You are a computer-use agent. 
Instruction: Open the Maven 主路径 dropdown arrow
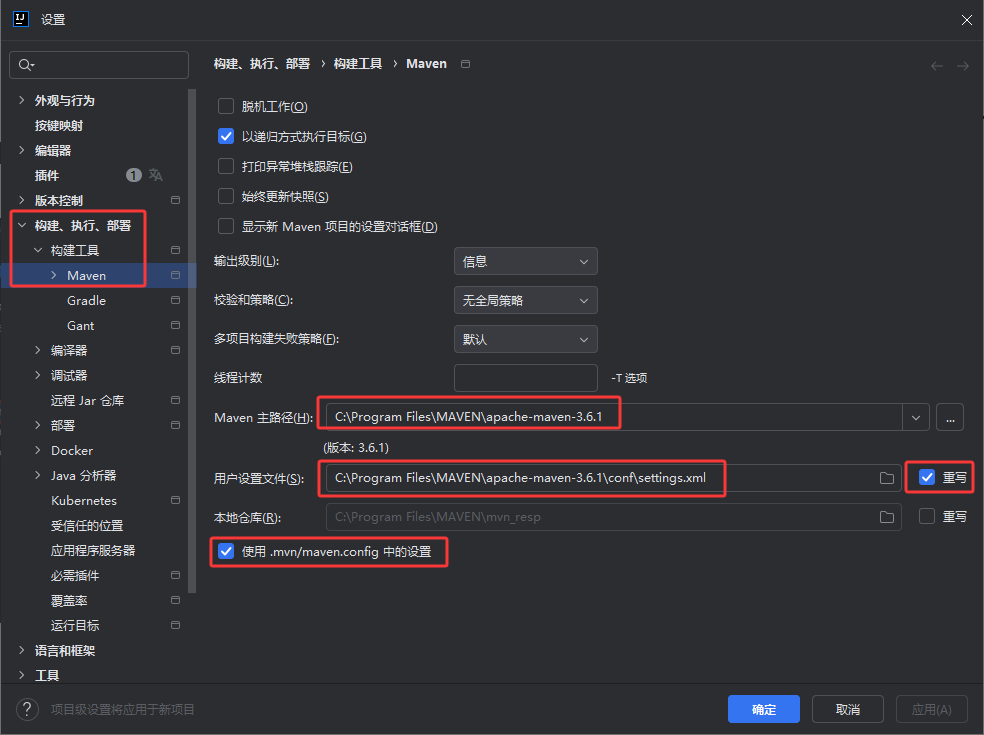[x=916, y=417]
